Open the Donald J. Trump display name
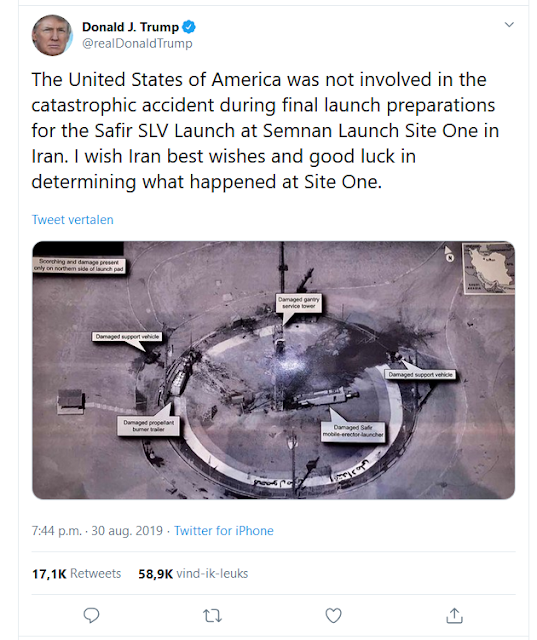 pyautogui.click(x=131, y=27)
